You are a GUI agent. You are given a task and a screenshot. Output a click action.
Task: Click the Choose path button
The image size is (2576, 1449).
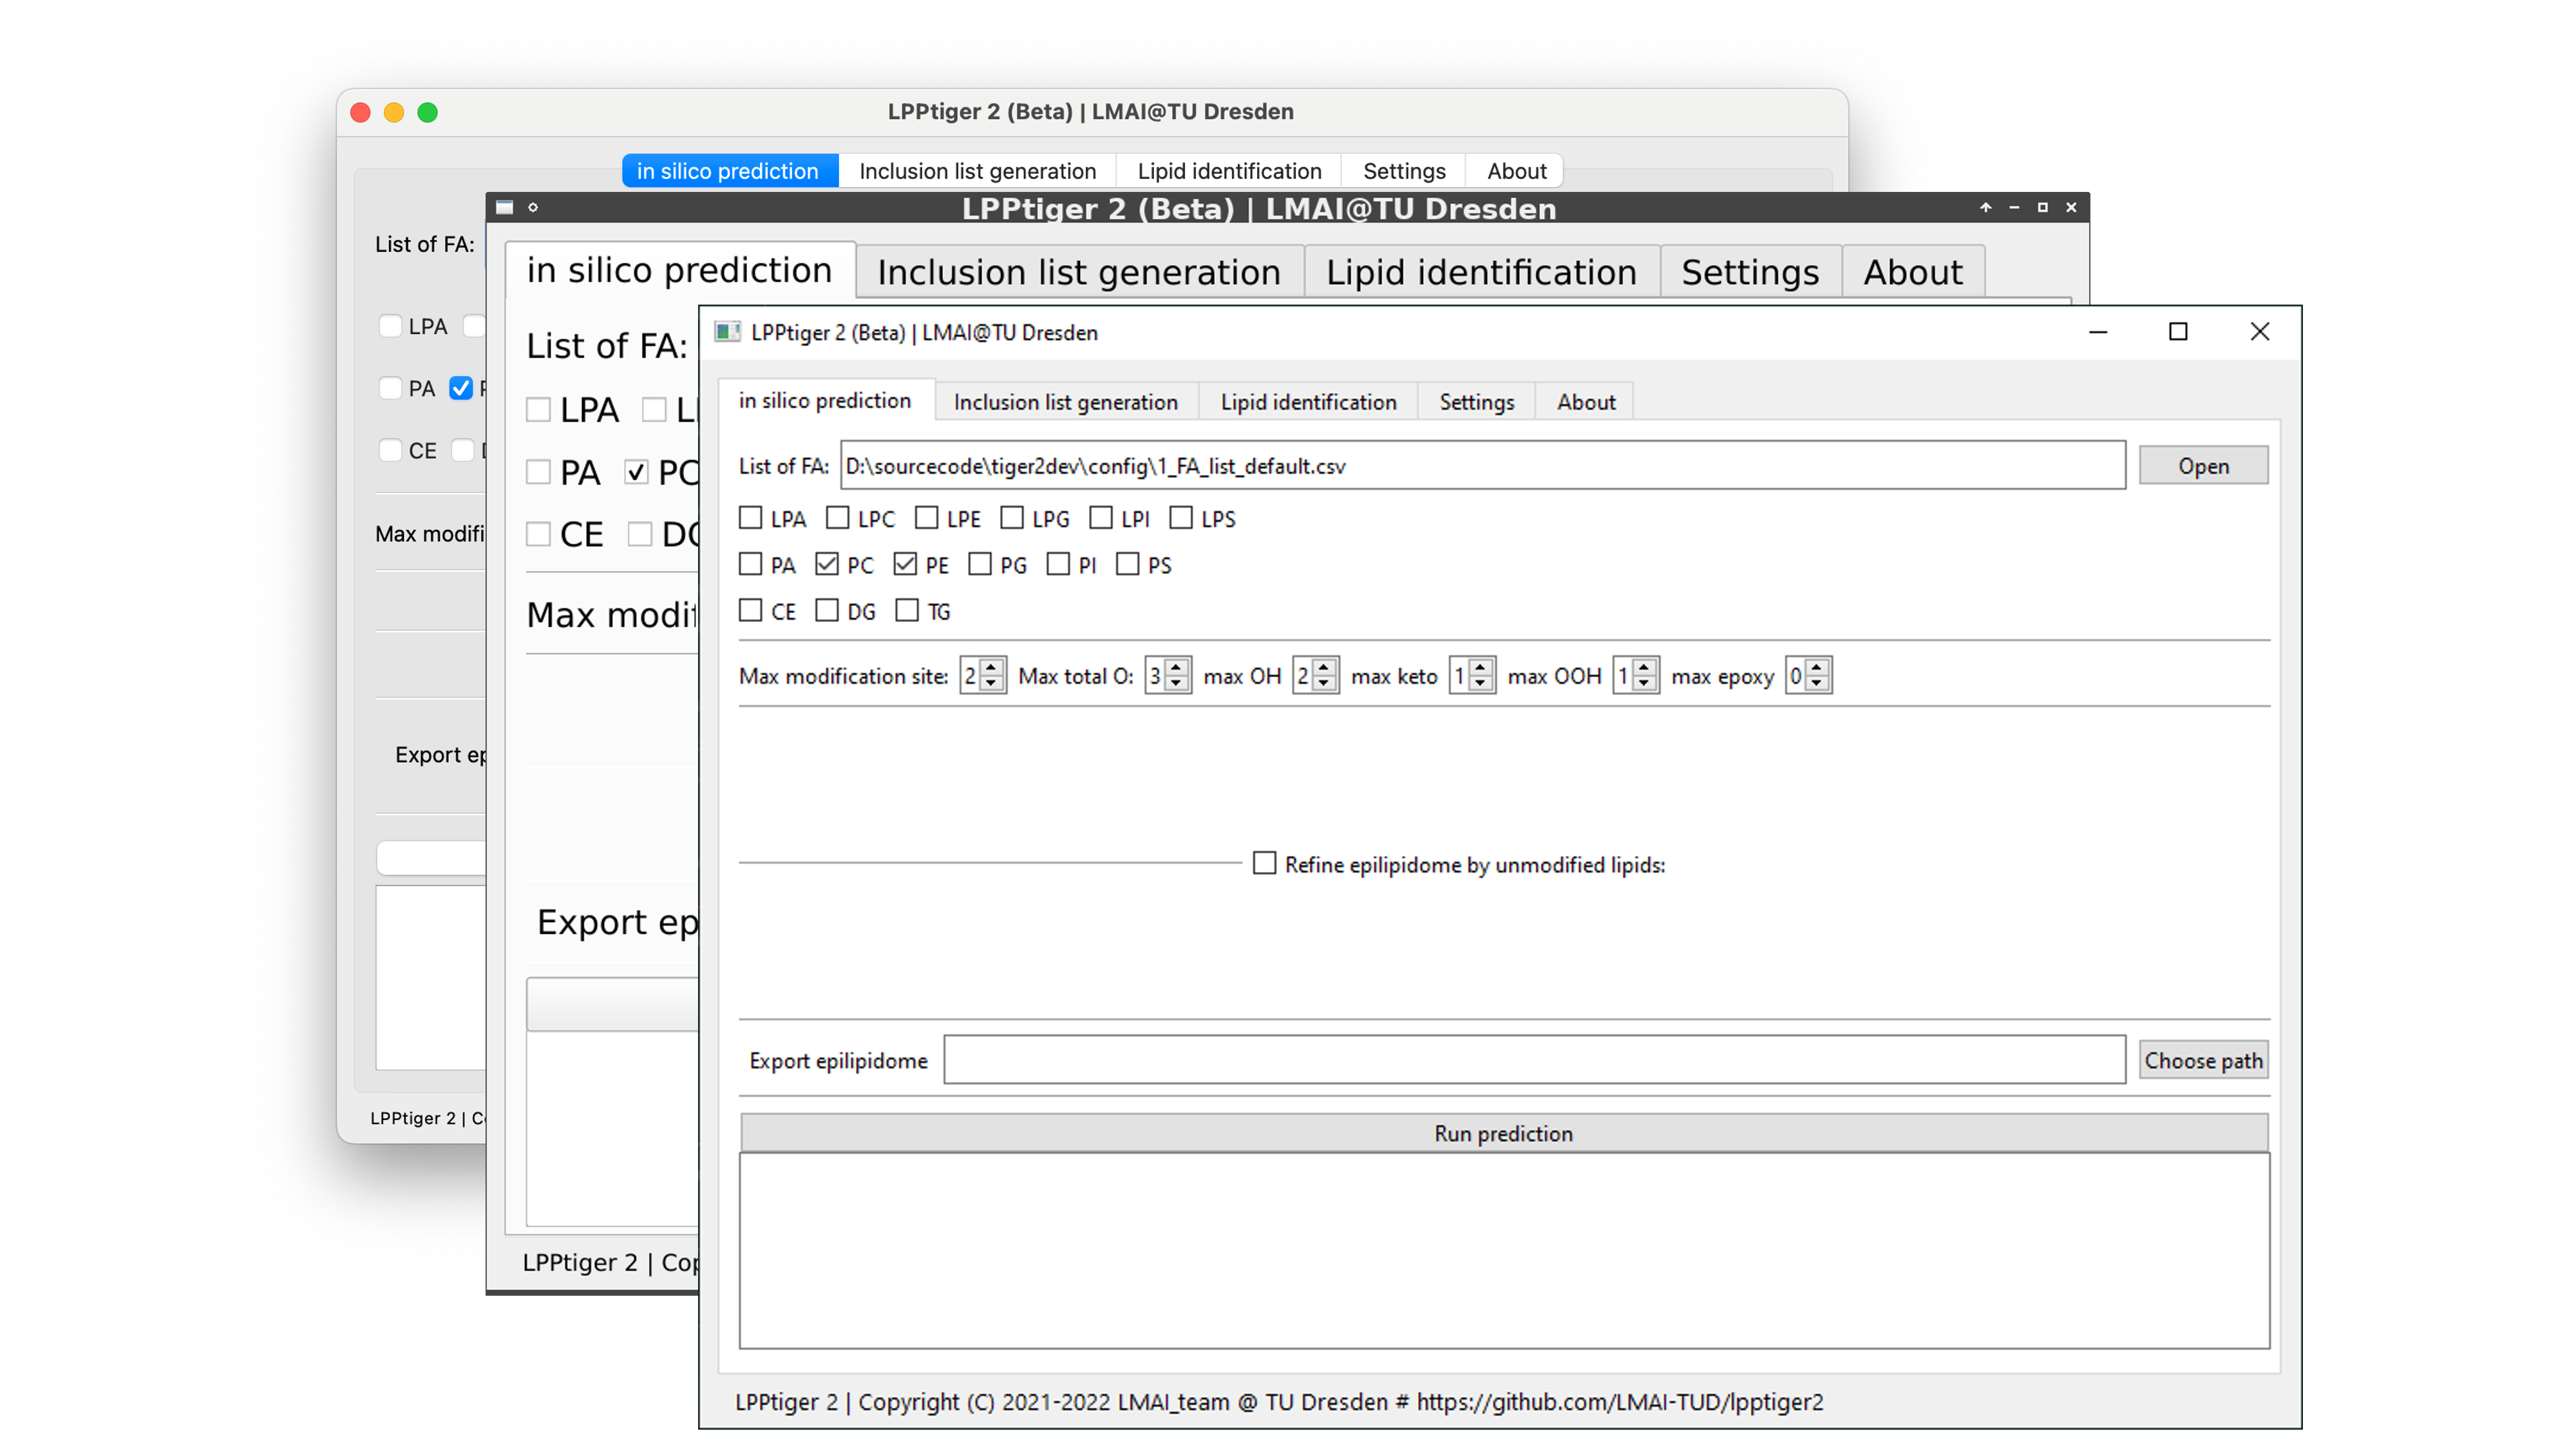coord(2203,1060)
